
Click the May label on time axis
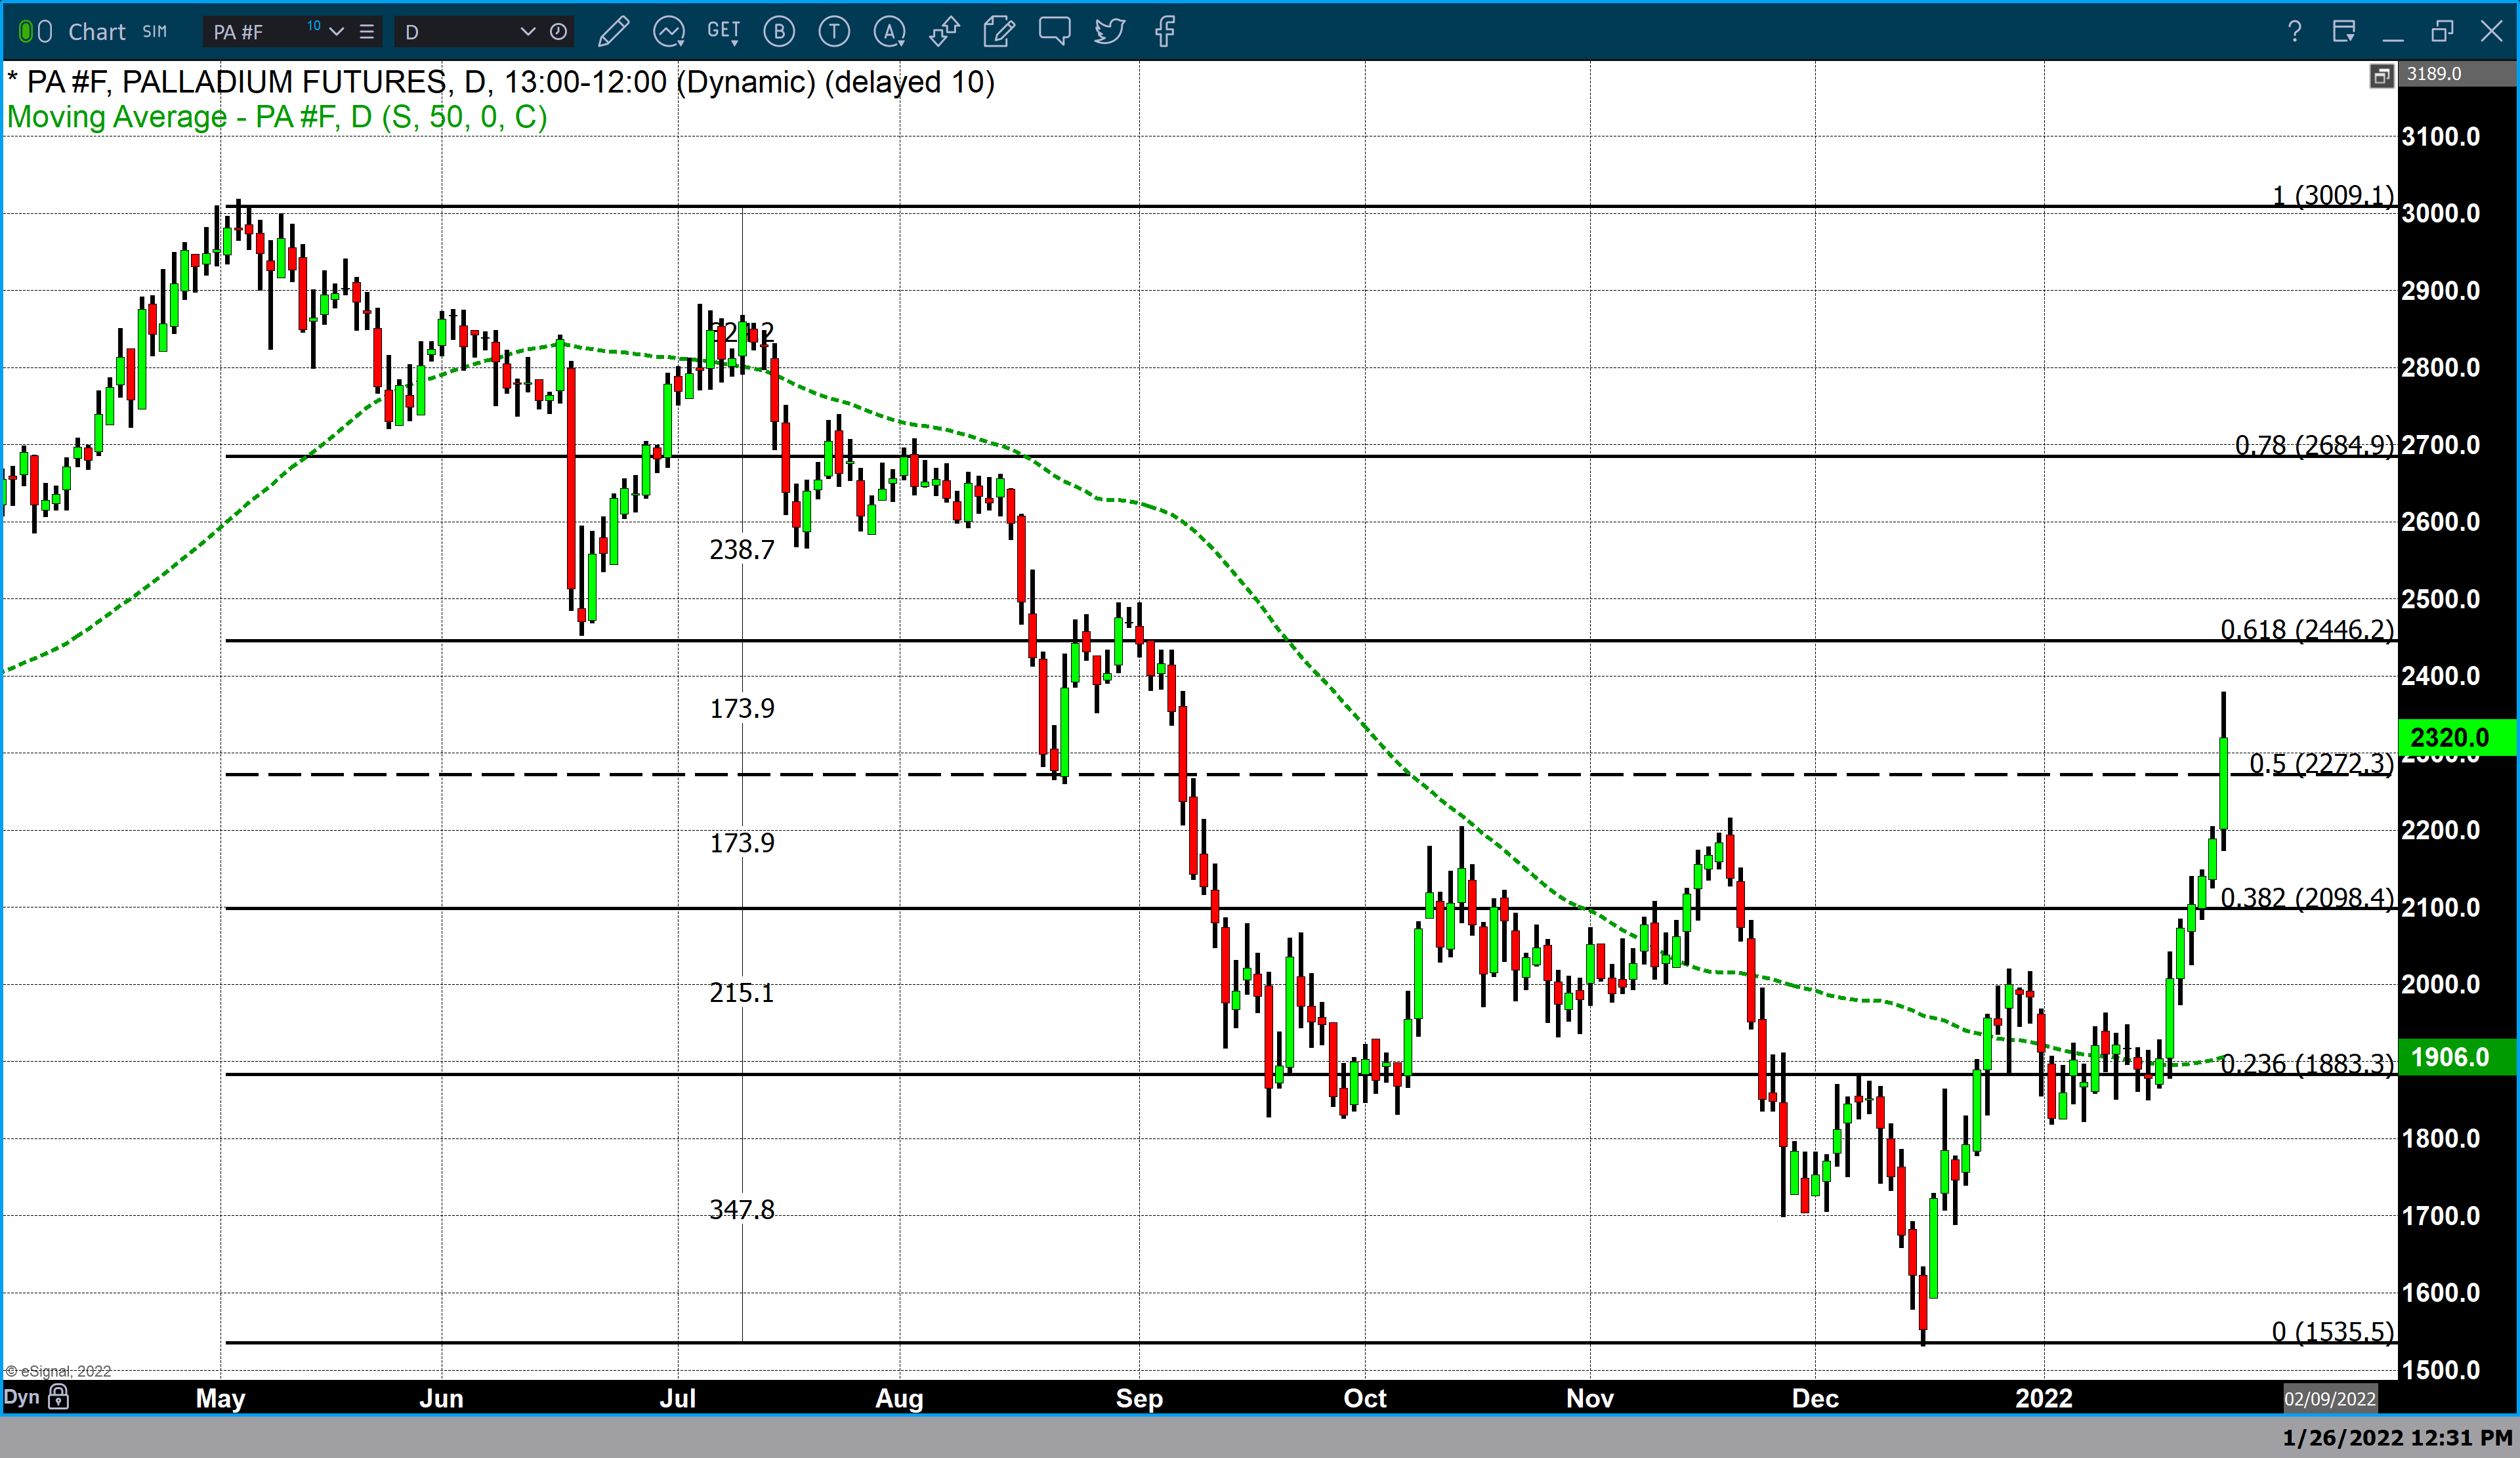[x=220, y=1398]
